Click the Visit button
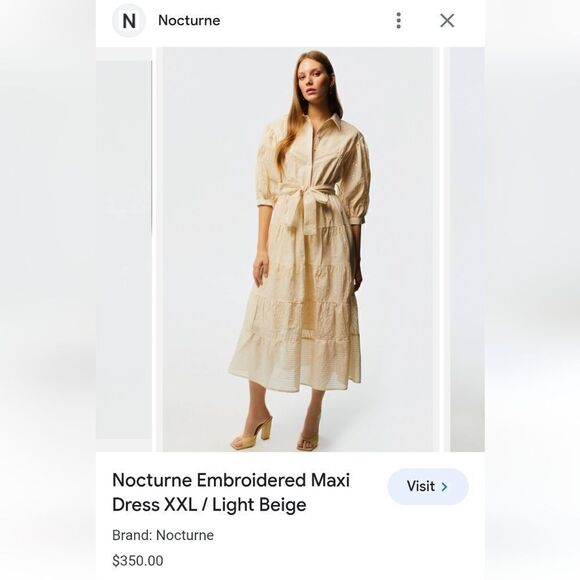 pos(428,486)
